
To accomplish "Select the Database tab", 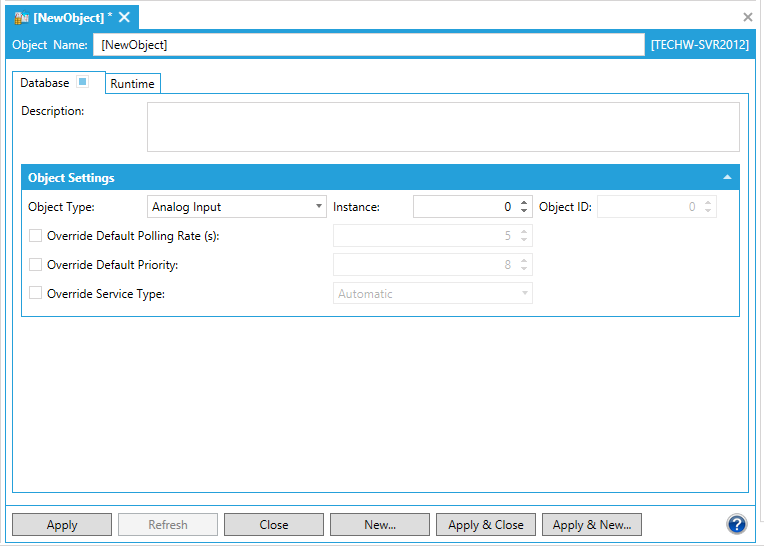I will click(45, 83).
